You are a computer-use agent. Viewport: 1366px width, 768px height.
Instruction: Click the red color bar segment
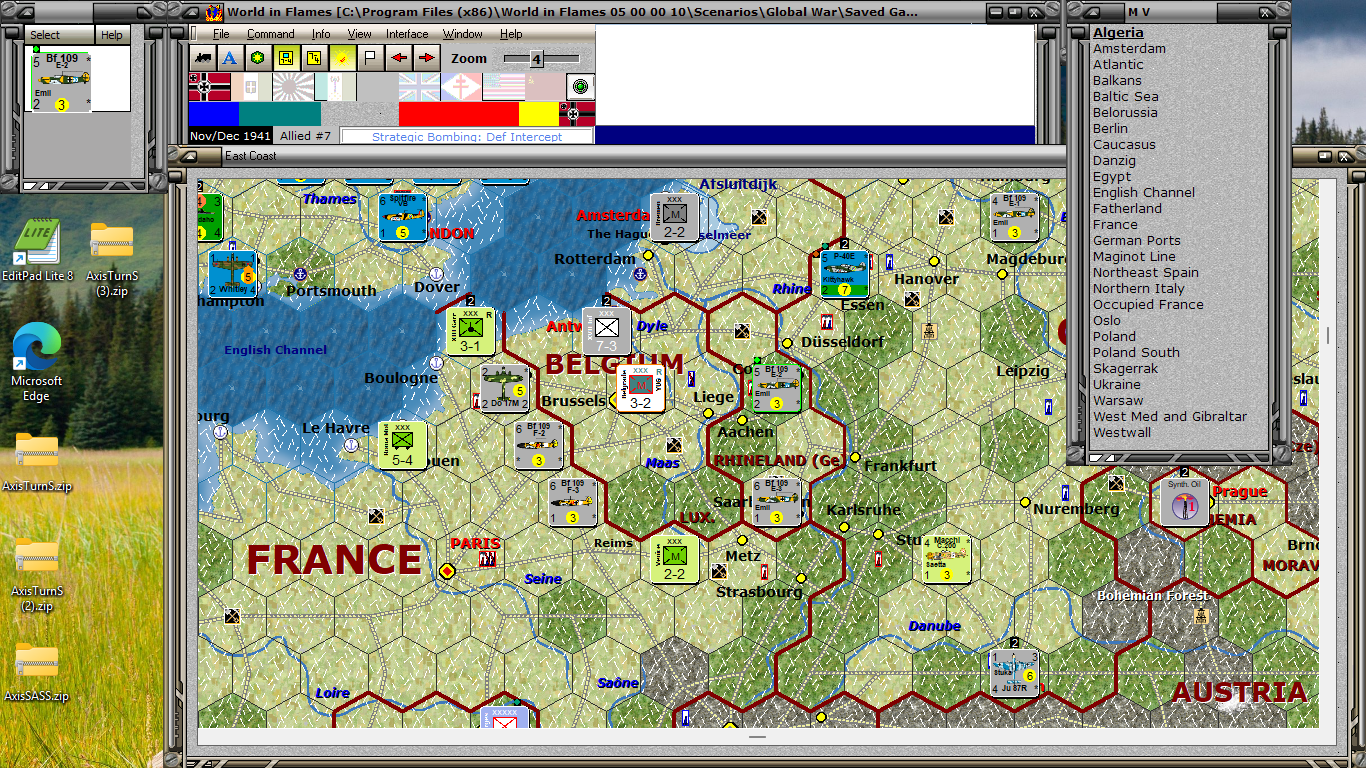tap(458, 113)
